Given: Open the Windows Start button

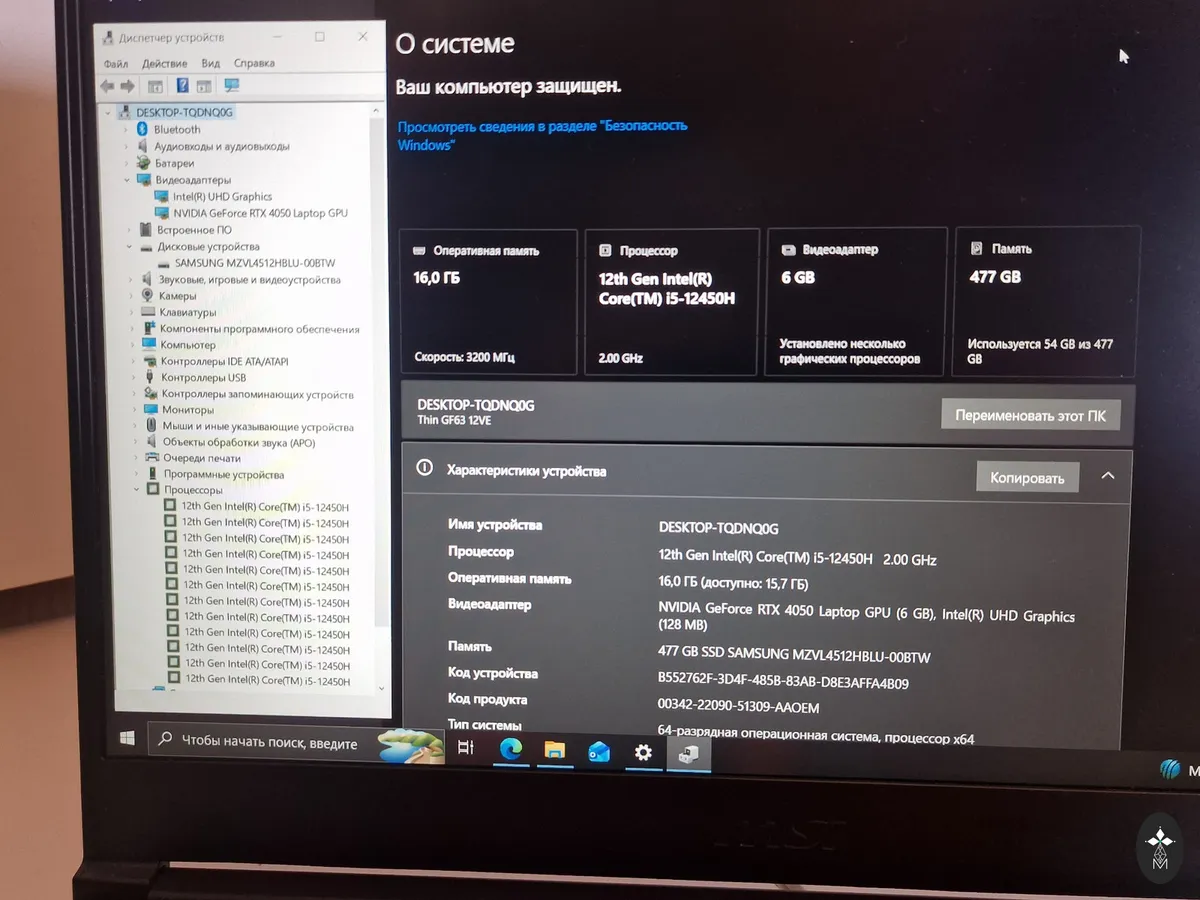Looking at the screenshot, I should point(127,739).
